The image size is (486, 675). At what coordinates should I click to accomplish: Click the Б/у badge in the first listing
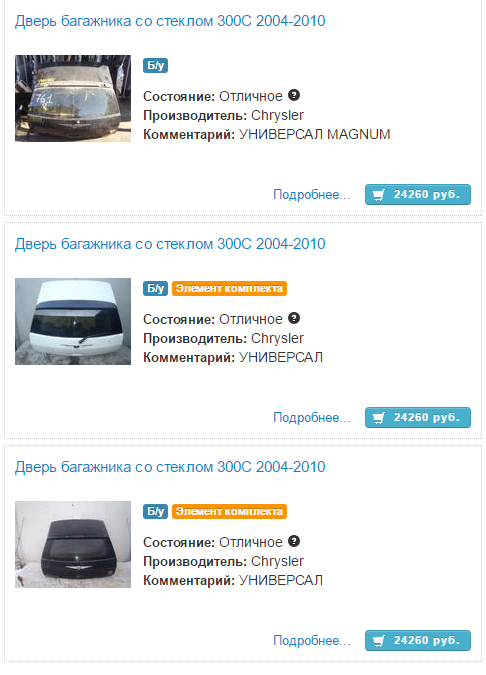tap(155, 65)
